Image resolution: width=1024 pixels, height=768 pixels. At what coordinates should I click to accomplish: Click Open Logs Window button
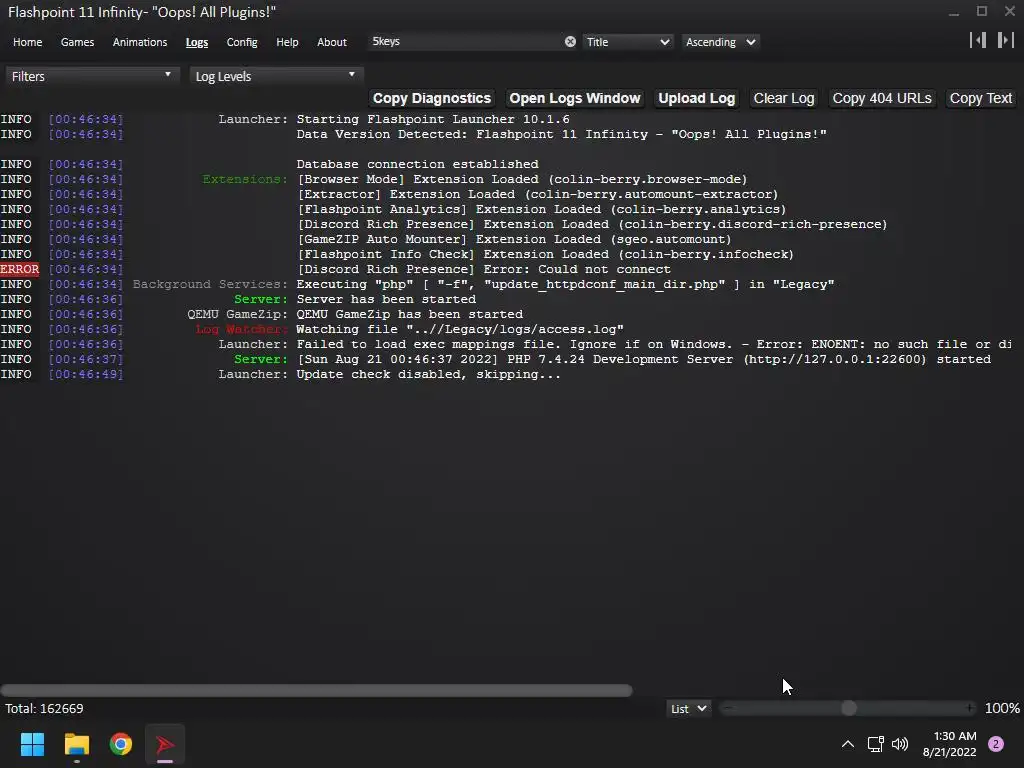575,98
